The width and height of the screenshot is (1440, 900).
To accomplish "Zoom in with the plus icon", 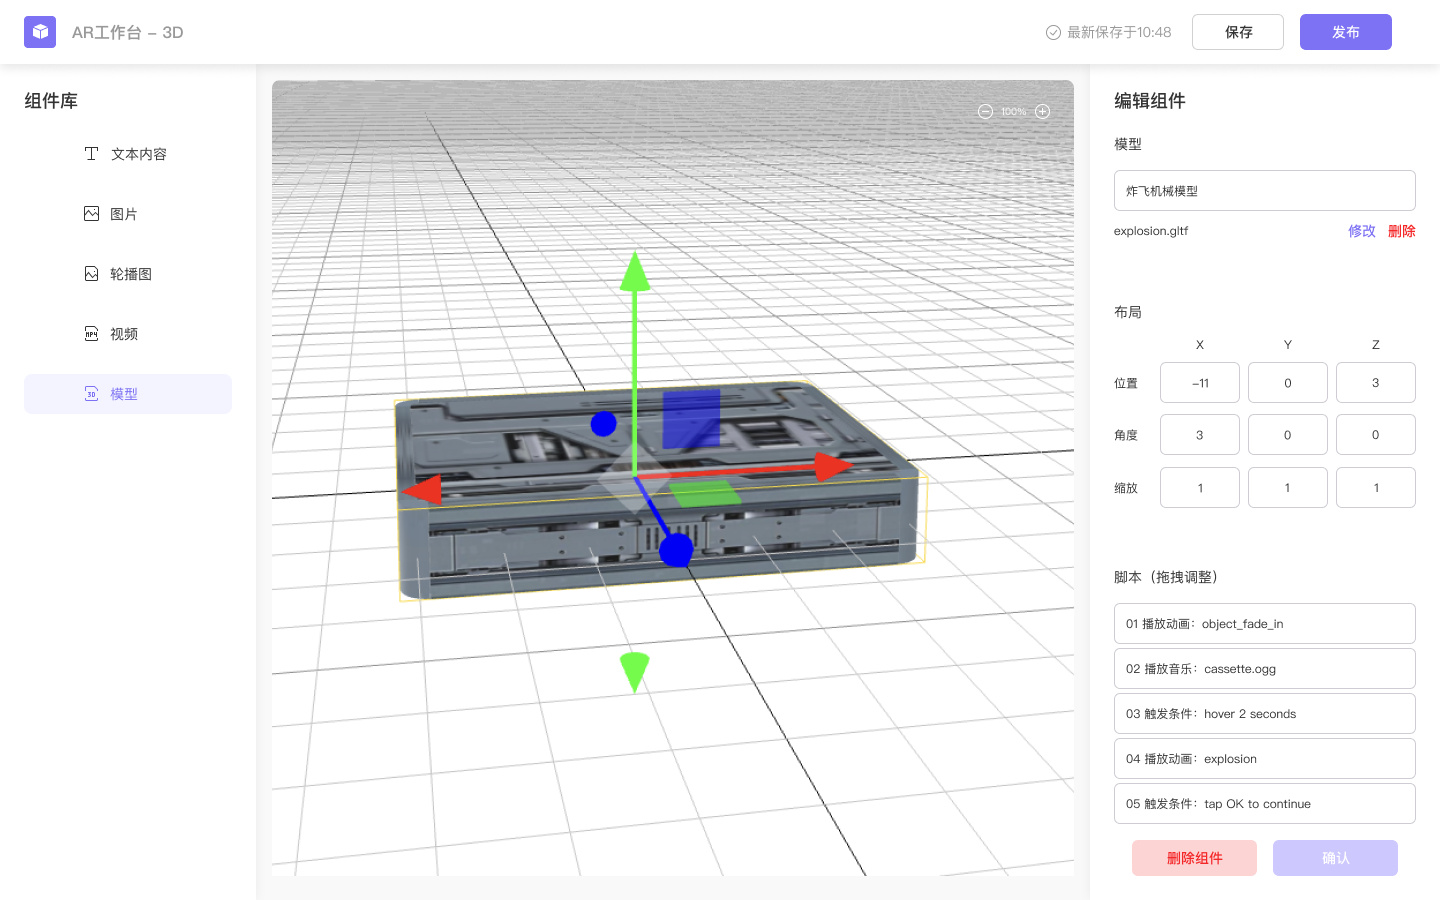I will pyautogui.click(x=1042, y=111).
